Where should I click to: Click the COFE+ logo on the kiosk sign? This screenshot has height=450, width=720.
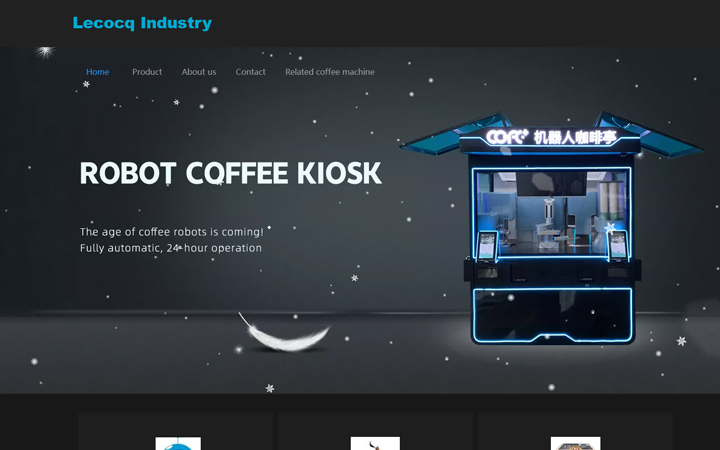tap(507, 137)
